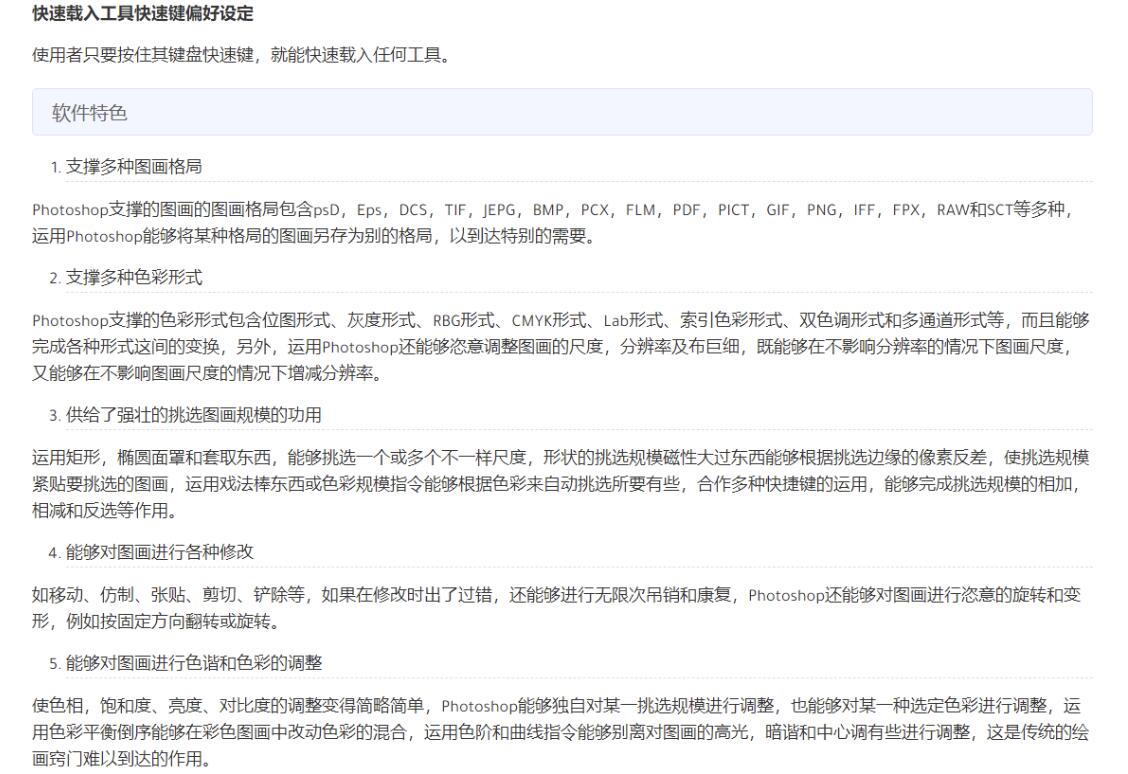
Task: Click the line 相减和反选等作用
Action: 104,511
